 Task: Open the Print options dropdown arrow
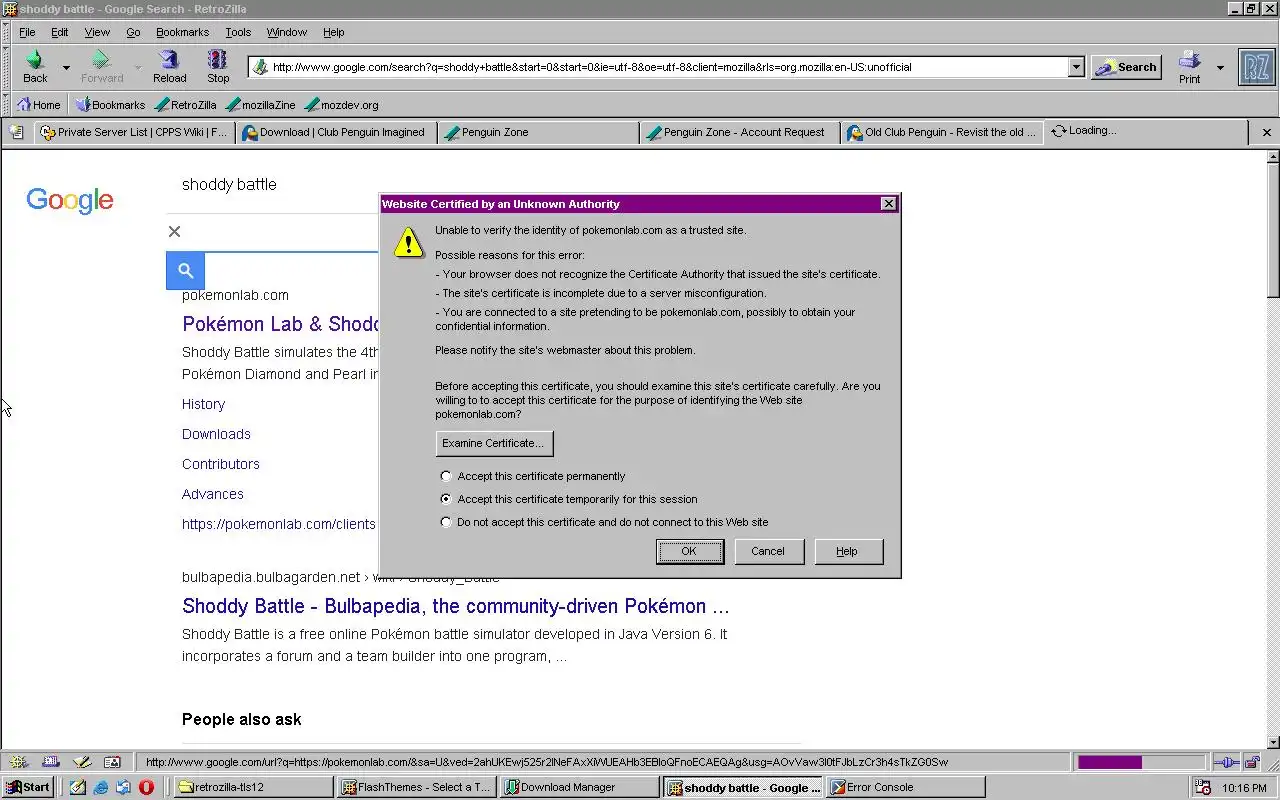tap(1220, 68)
